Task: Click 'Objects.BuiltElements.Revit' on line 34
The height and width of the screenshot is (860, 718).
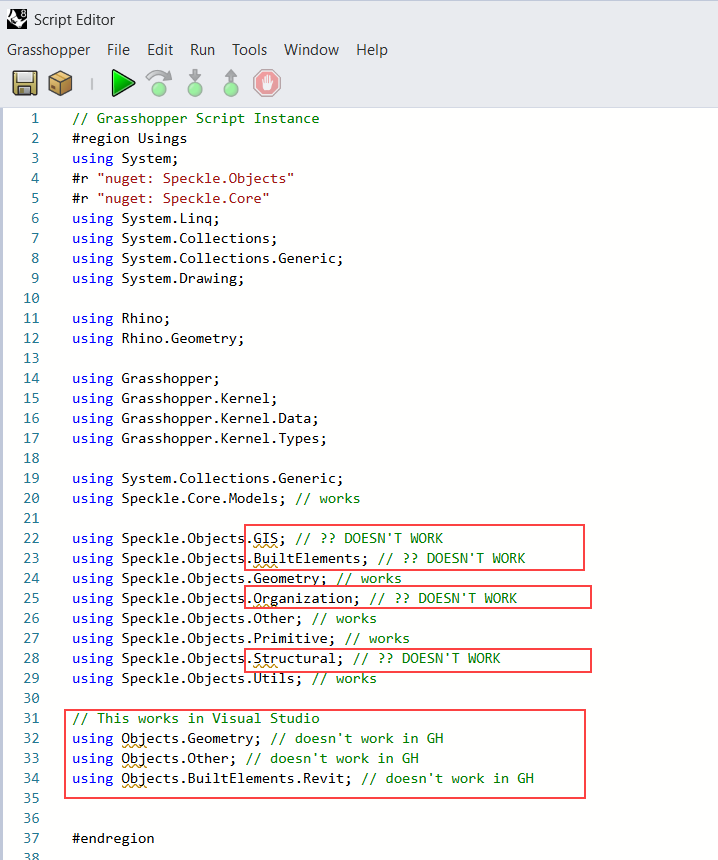Action: click(x=233, y=779)
